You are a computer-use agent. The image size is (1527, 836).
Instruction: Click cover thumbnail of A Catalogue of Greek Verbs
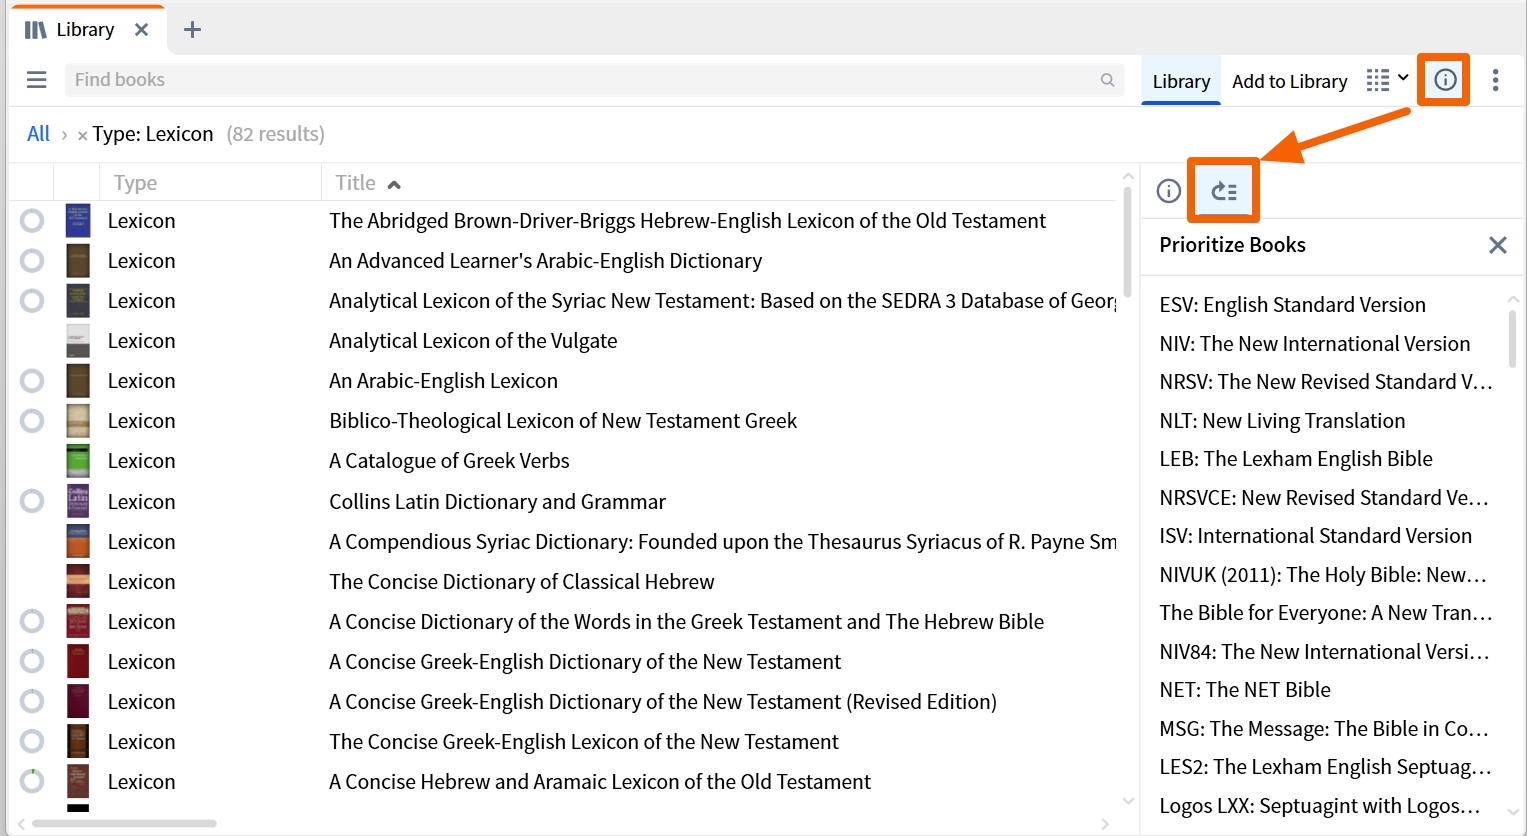click(78, 461)
